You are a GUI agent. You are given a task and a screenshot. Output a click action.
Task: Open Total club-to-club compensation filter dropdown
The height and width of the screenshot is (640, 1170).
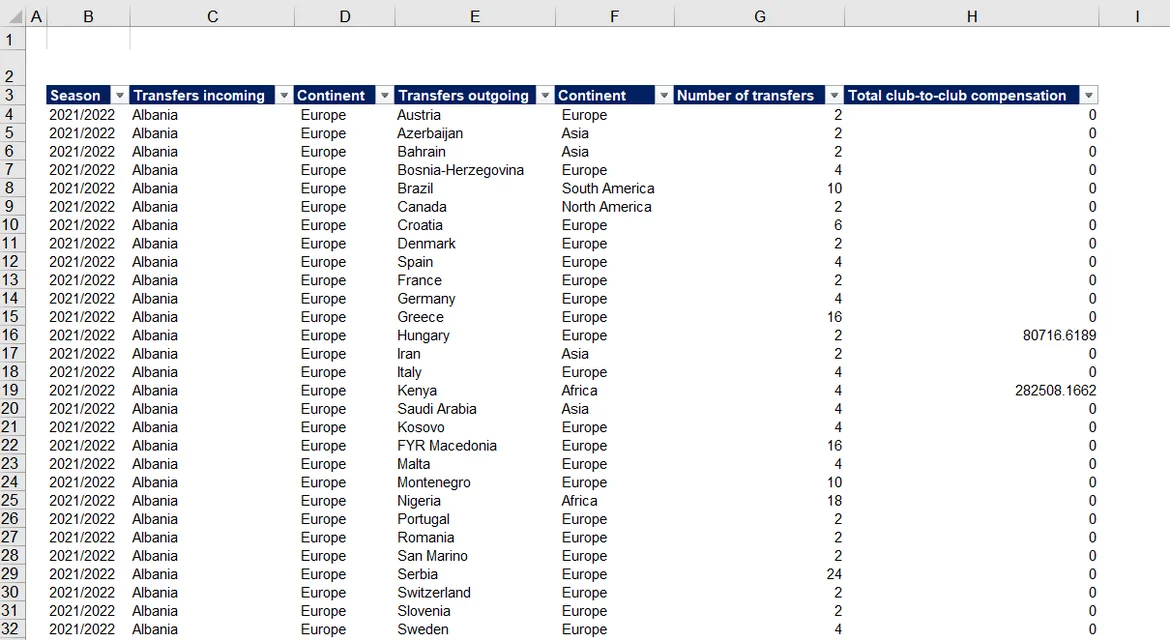click(1088, 96)
